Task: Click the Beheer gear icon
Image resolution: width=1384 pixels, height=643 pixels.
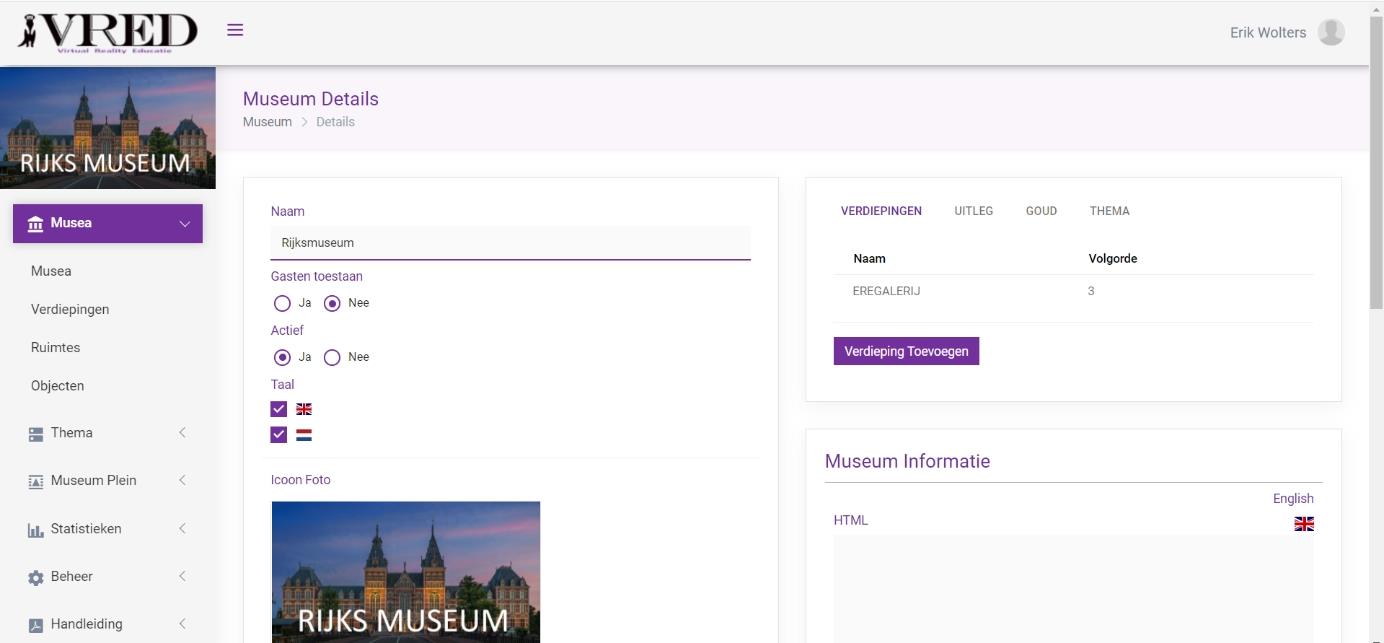Action: tap(36, 577)
